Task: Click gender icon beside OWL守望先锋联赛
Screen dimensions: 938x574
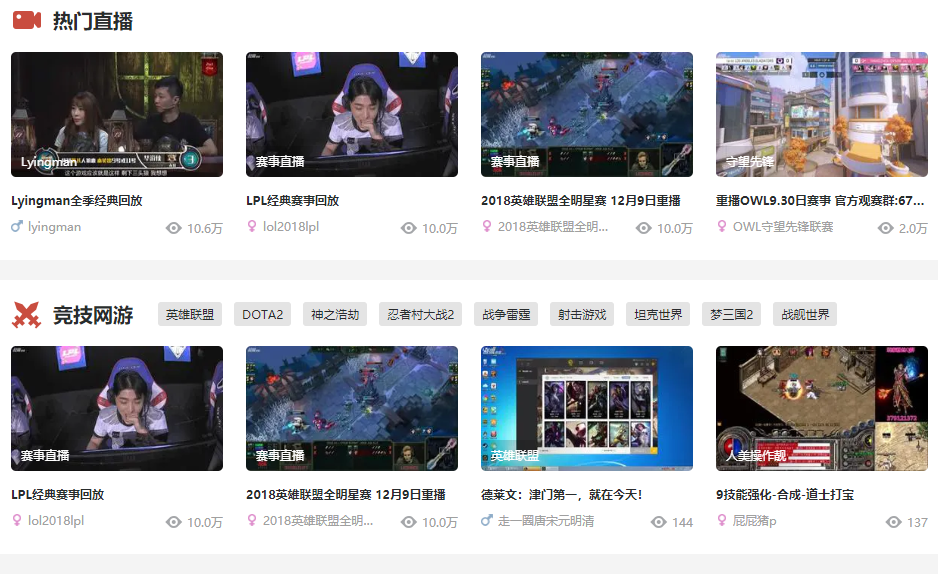Action: pyautogui.click(x=722, y=227)
